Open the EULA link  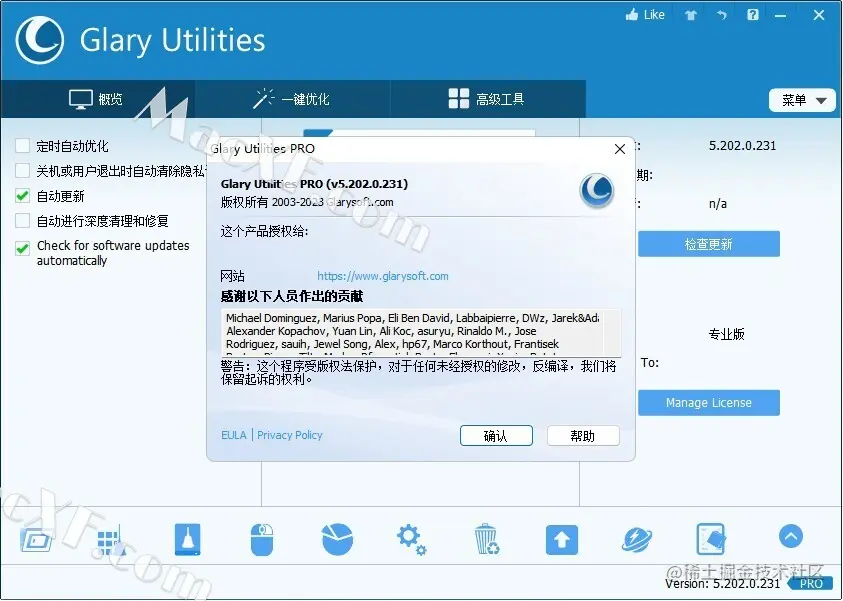(x=234, y=435)
